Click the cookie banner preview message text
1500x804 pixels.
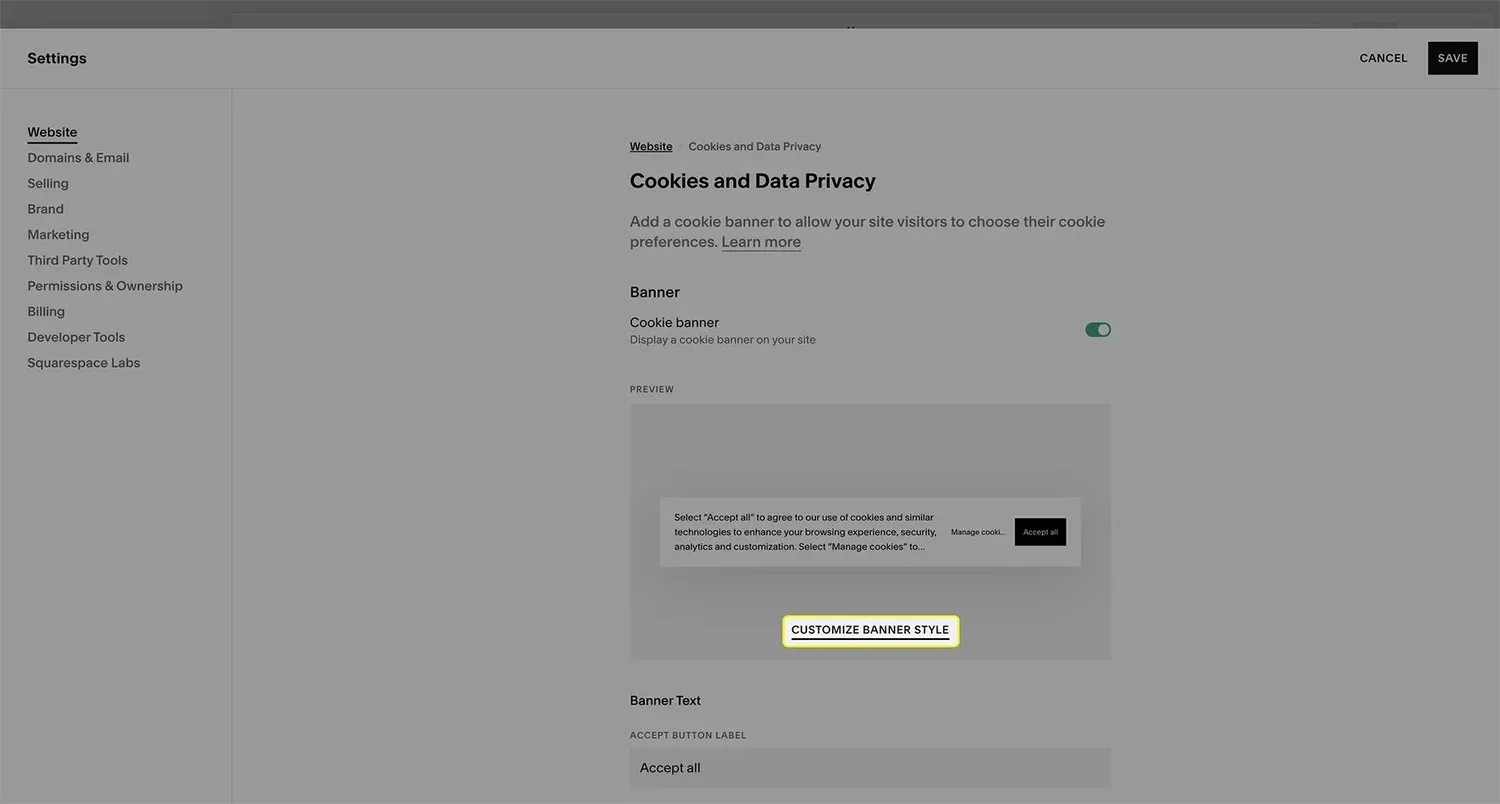click(806, 532)
